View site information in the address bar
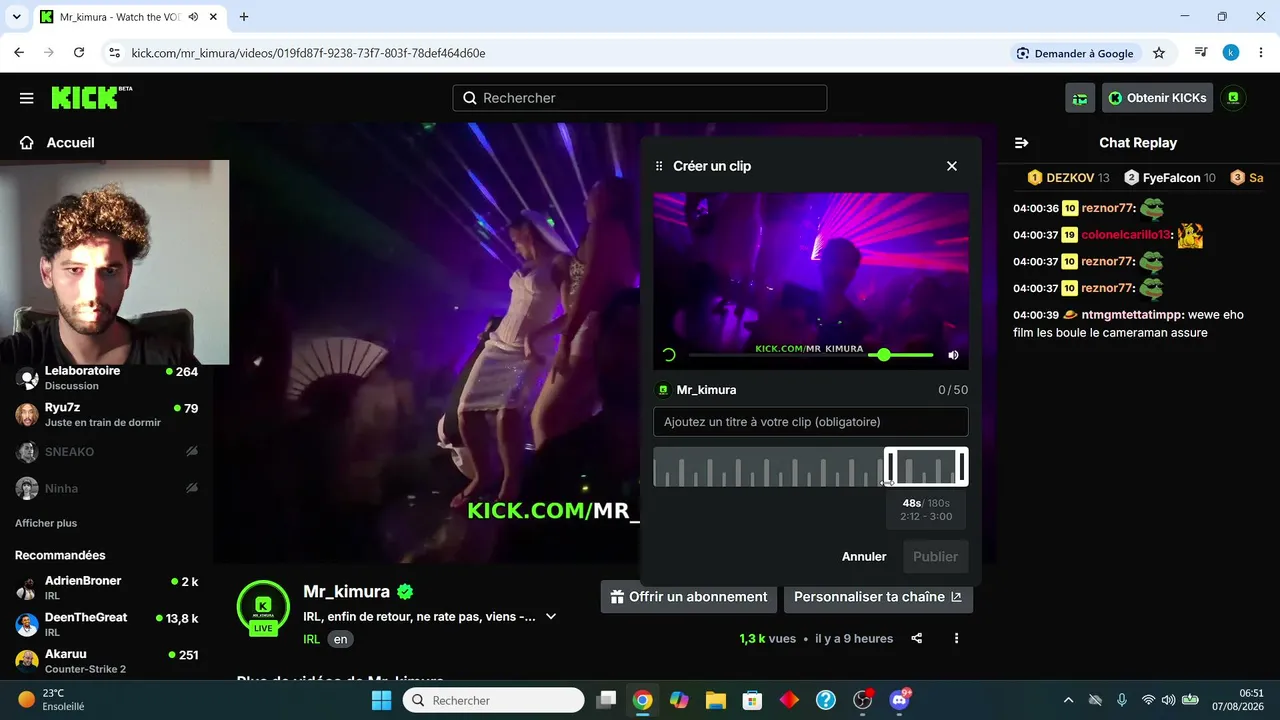Image resolution: width=1280 pixels, height=720 pixels. pyautogui.click(x=114, y=53)
